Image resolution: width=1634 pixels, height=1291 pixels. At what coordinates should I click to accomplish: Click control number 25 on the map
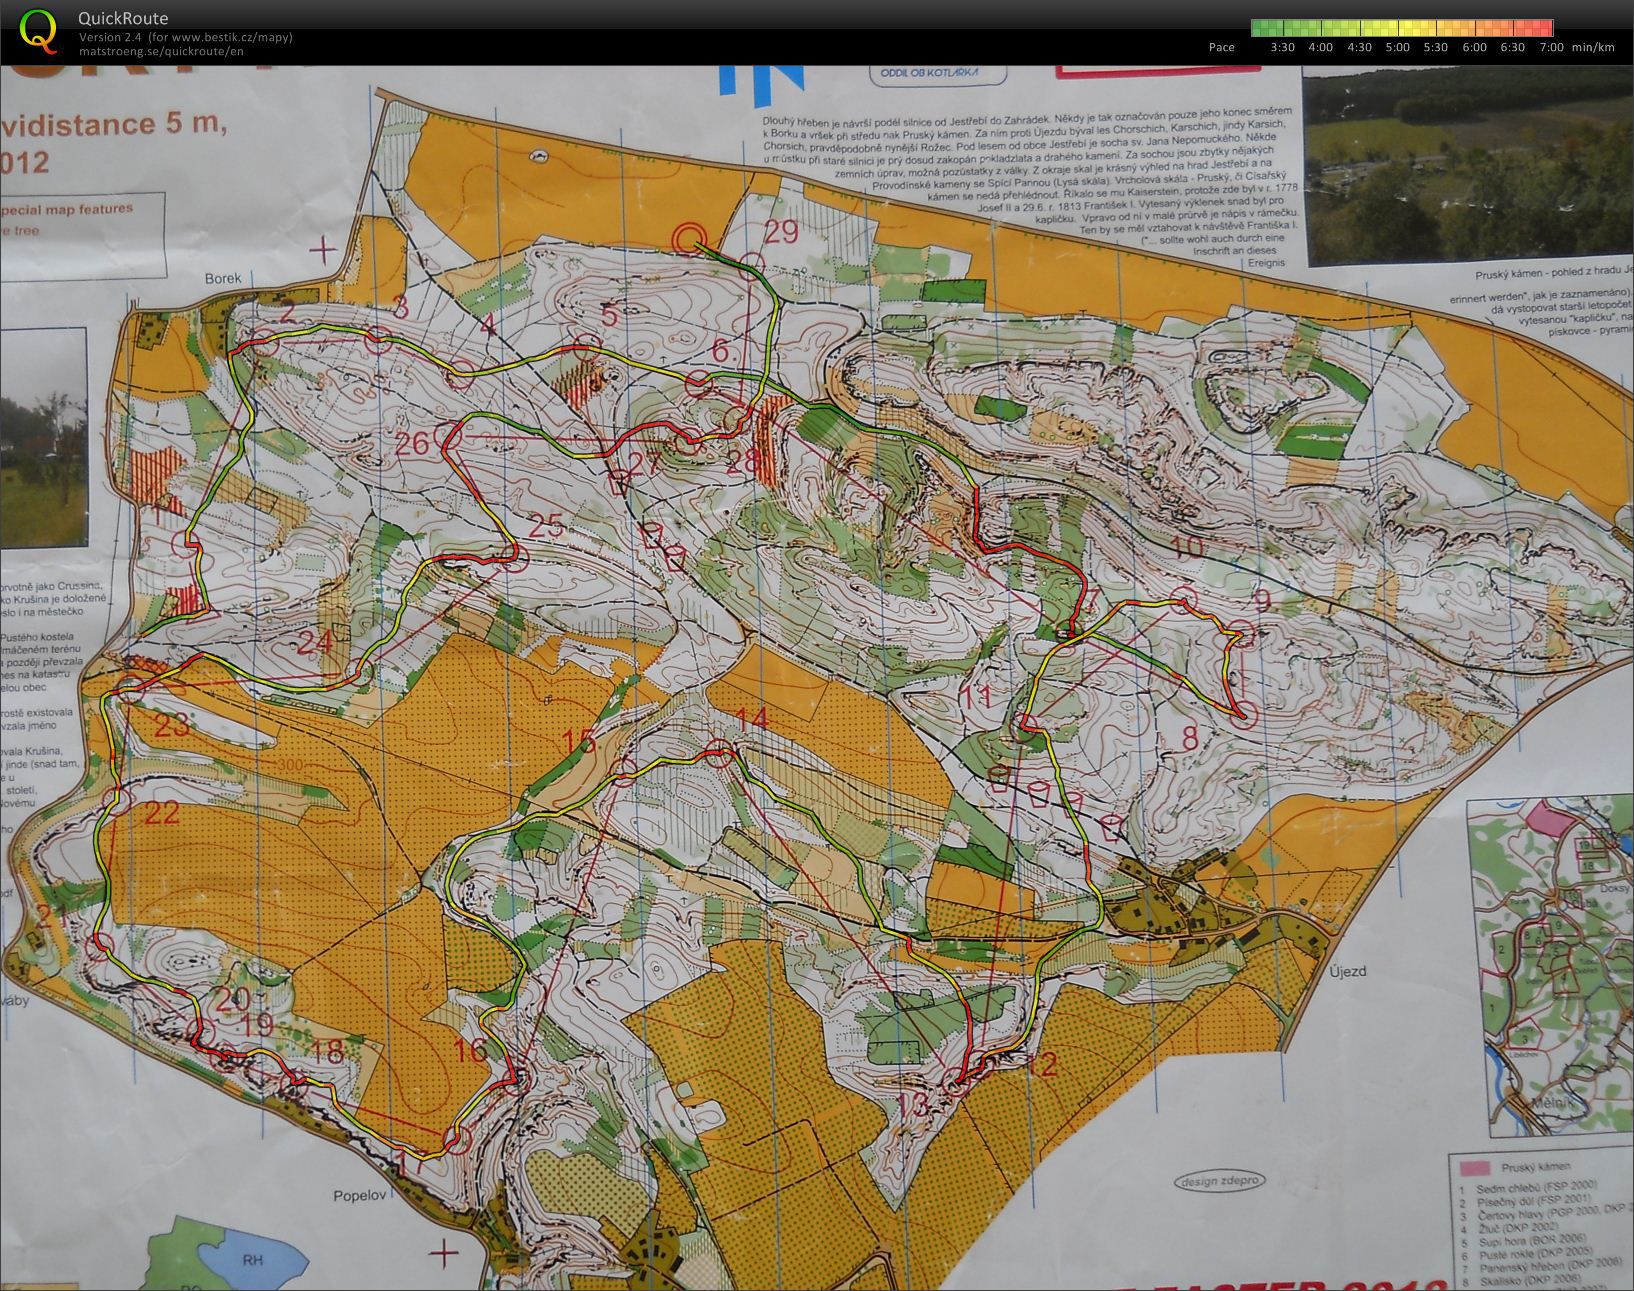tap(546, 526)
